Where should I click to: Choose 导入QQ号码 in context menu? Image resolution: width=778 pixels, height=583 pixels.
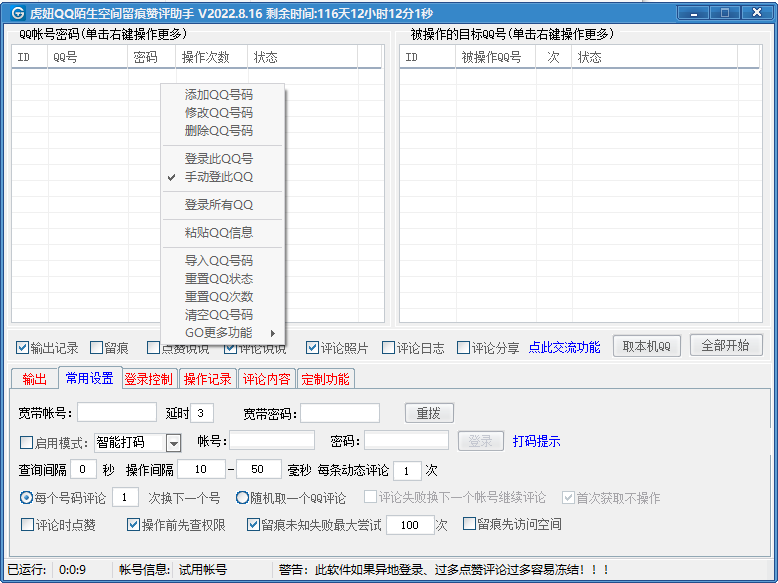pyautogui.click(x=219, y=260)
